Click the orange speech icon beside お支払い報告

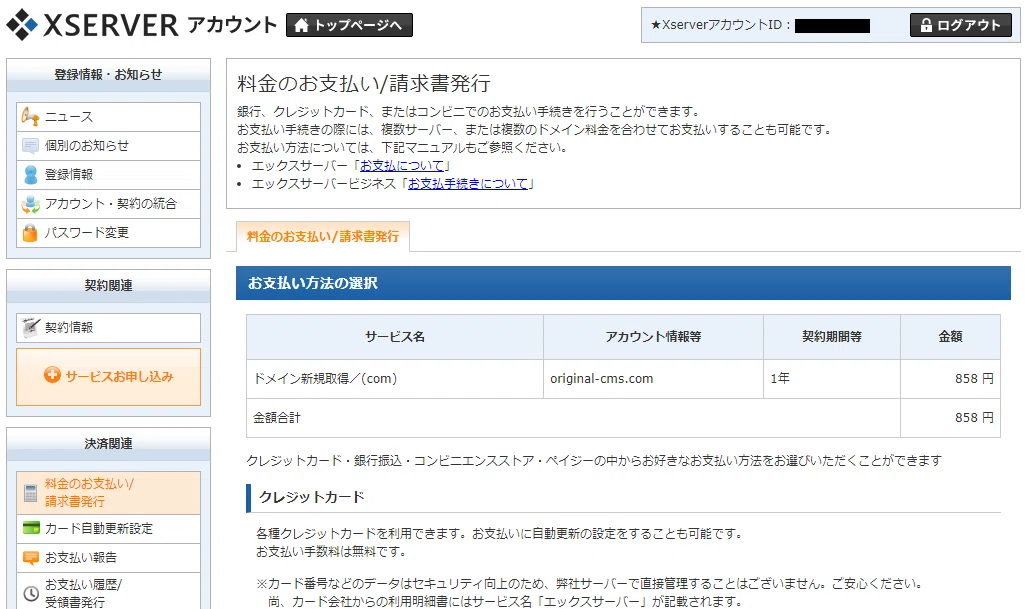31,557
